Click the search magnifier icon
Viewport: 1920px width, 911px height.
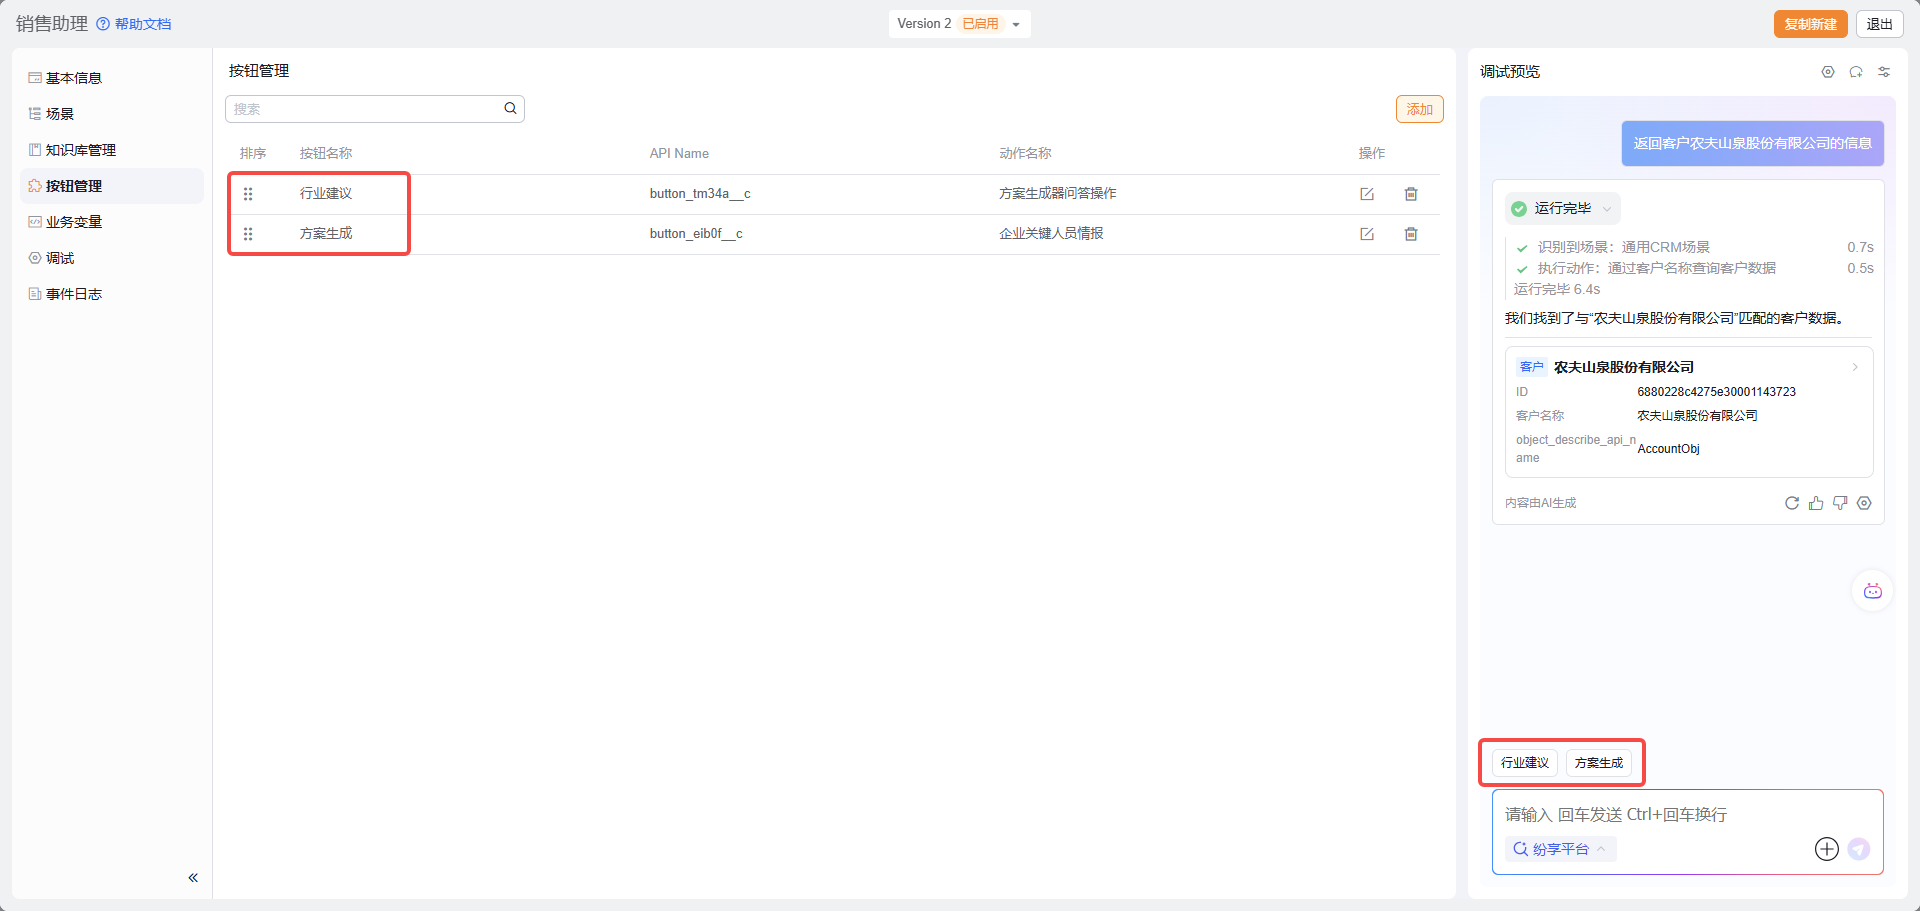(510, 109)
